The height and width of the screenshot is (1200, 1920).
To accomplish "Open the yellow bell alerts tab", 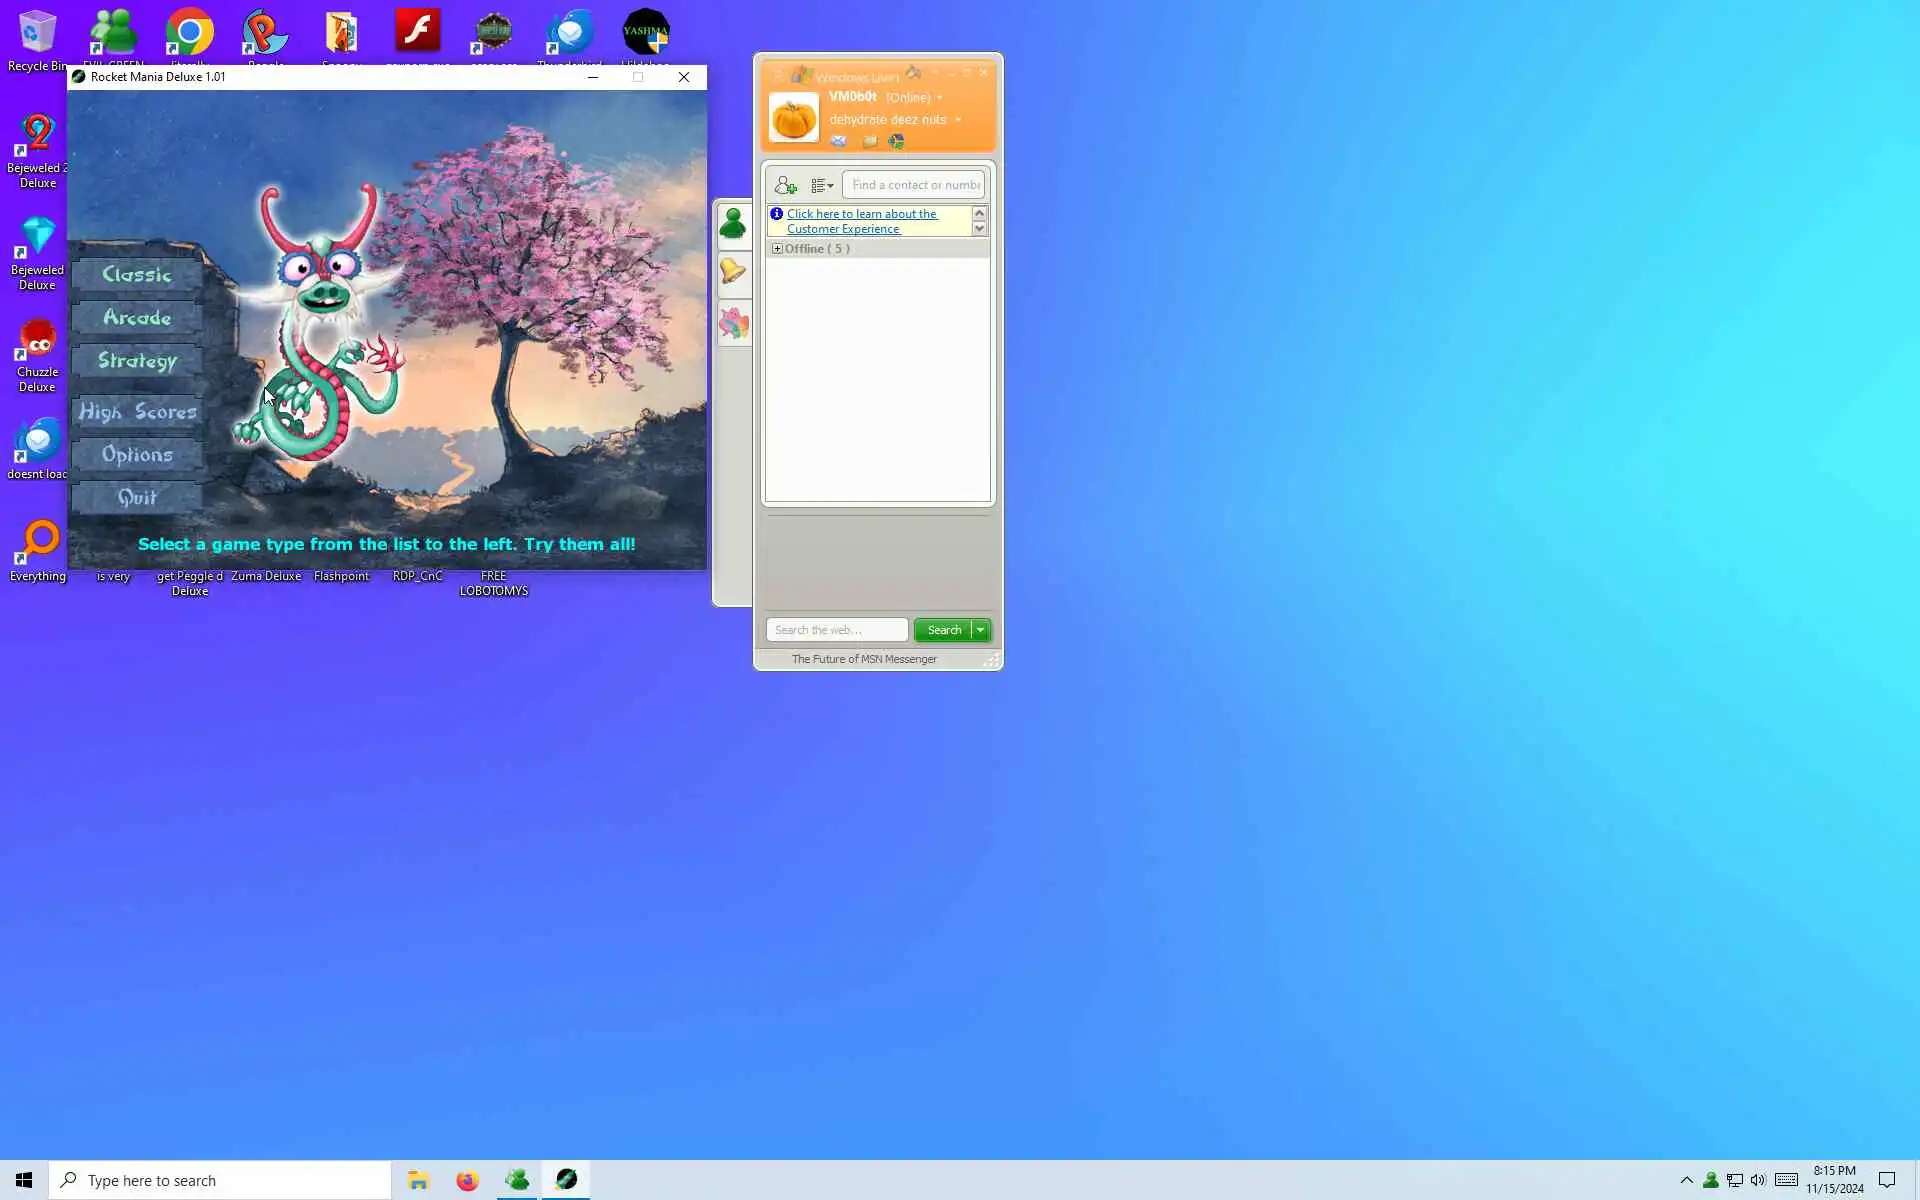I will tap(733, 271).
